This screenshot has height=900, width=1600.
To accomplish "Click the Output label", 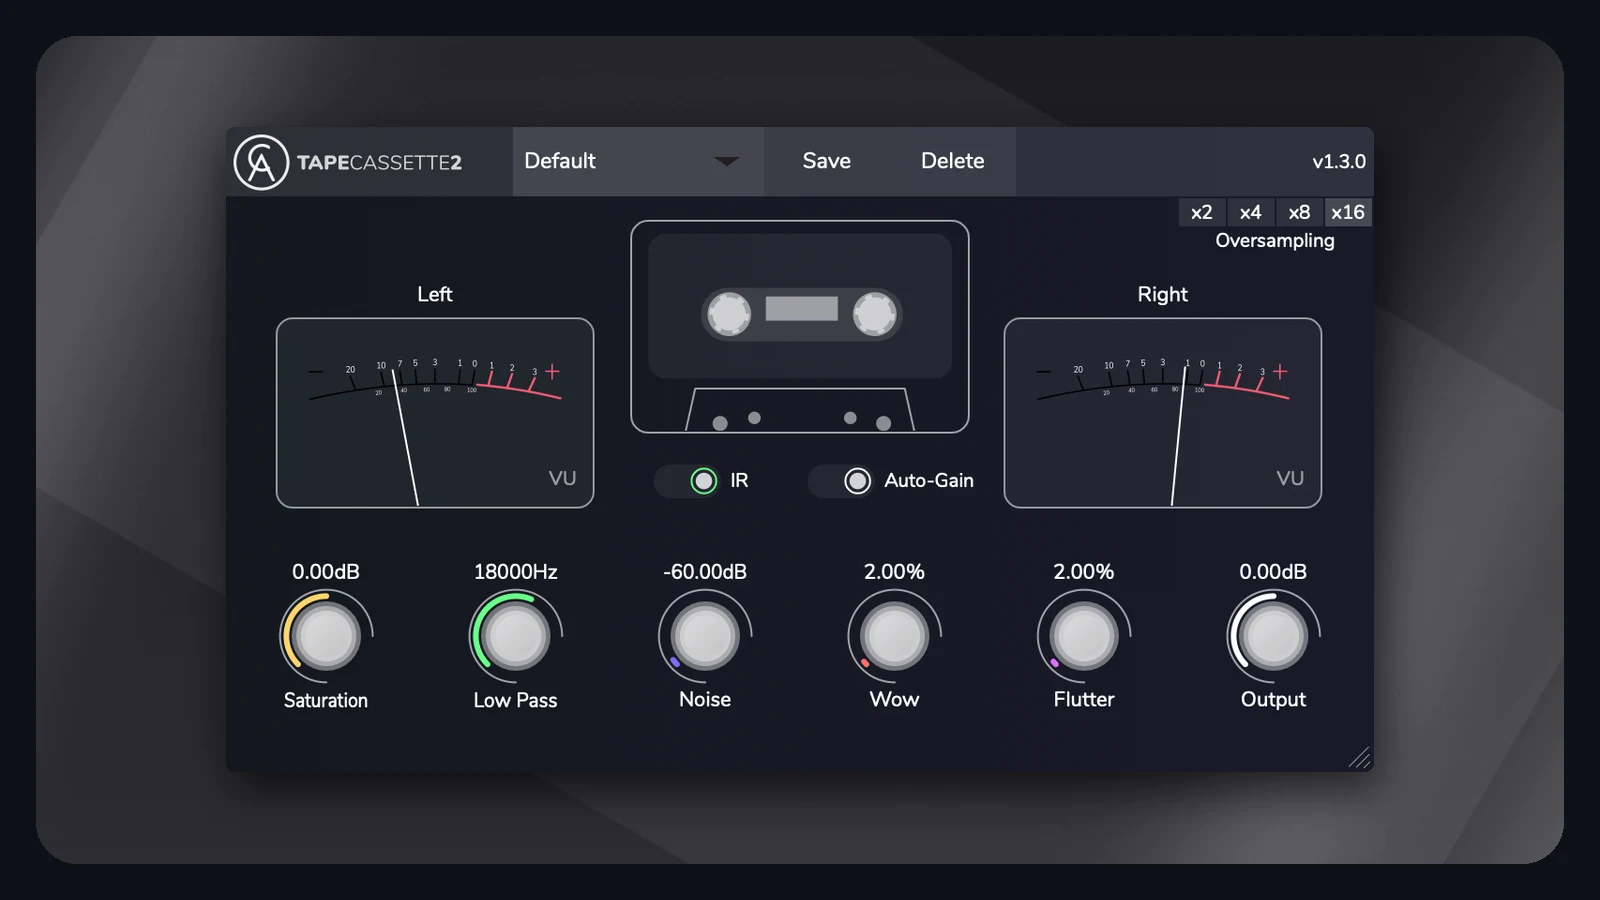I will coord(1273,699).
